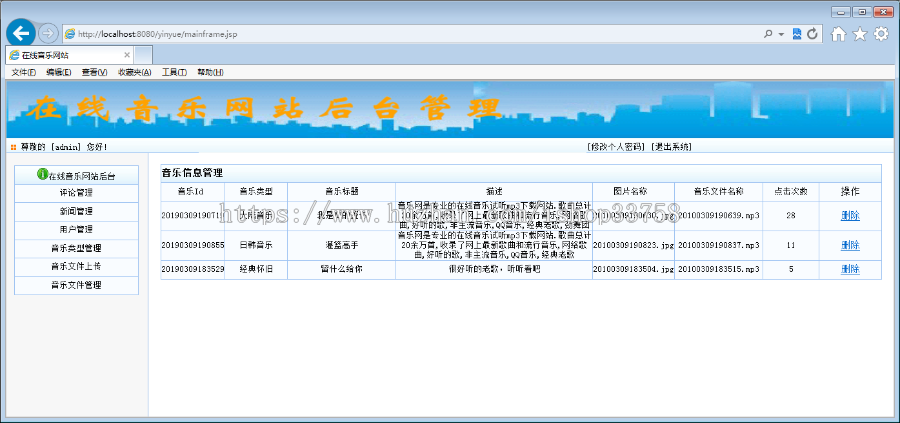Screen dimensions: 900x423
Task: Open 音乐文件上传 in the sidebar
Action: coord(76,266)
